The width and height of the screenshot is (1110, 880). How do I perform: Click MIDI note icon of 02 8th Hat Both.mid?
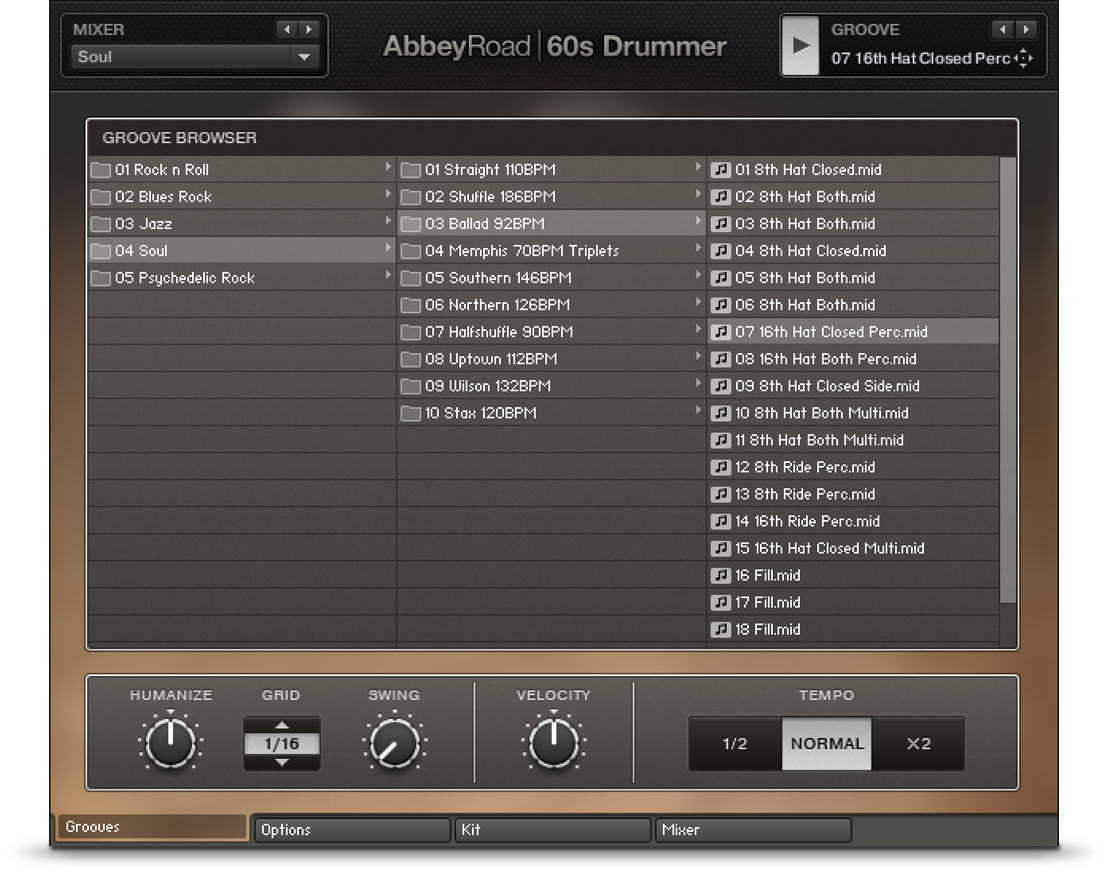[721, 197]
